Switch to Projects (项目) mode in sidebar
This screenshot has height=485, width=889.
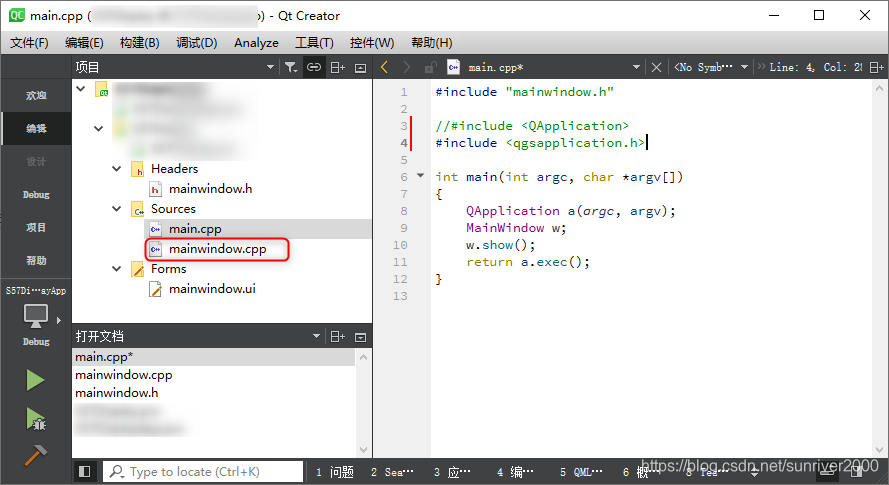tap(36, 227)
